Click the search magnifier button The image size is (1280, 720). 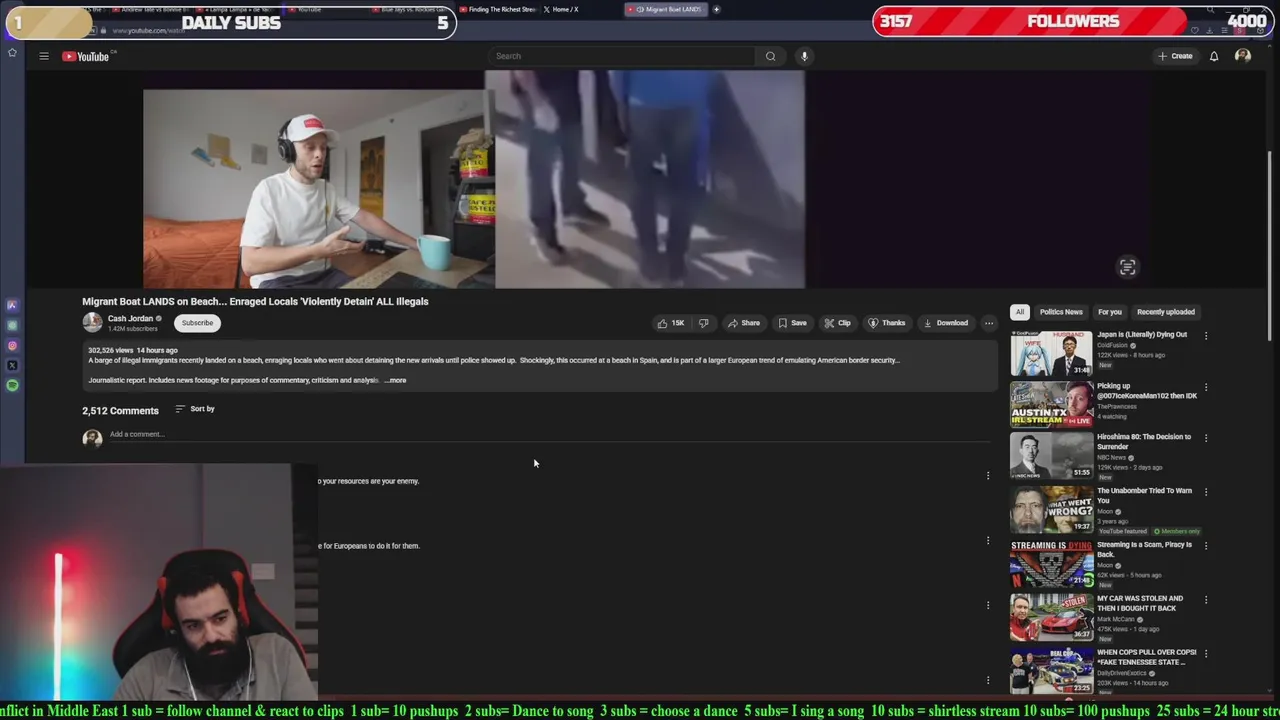click(x=770, y=56)
